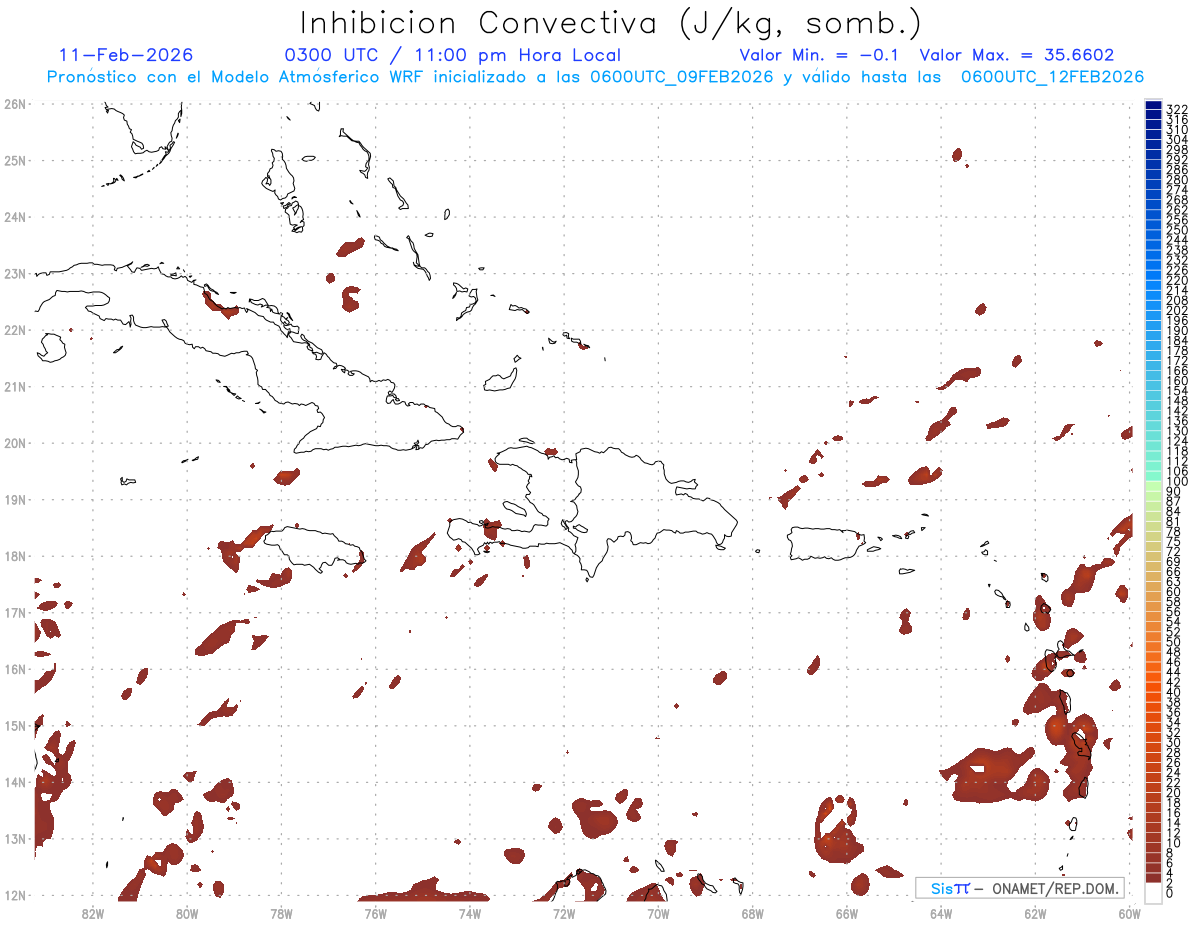Click the "100" color bar value
This screenshot has height=927, width=1200.
1176,482
